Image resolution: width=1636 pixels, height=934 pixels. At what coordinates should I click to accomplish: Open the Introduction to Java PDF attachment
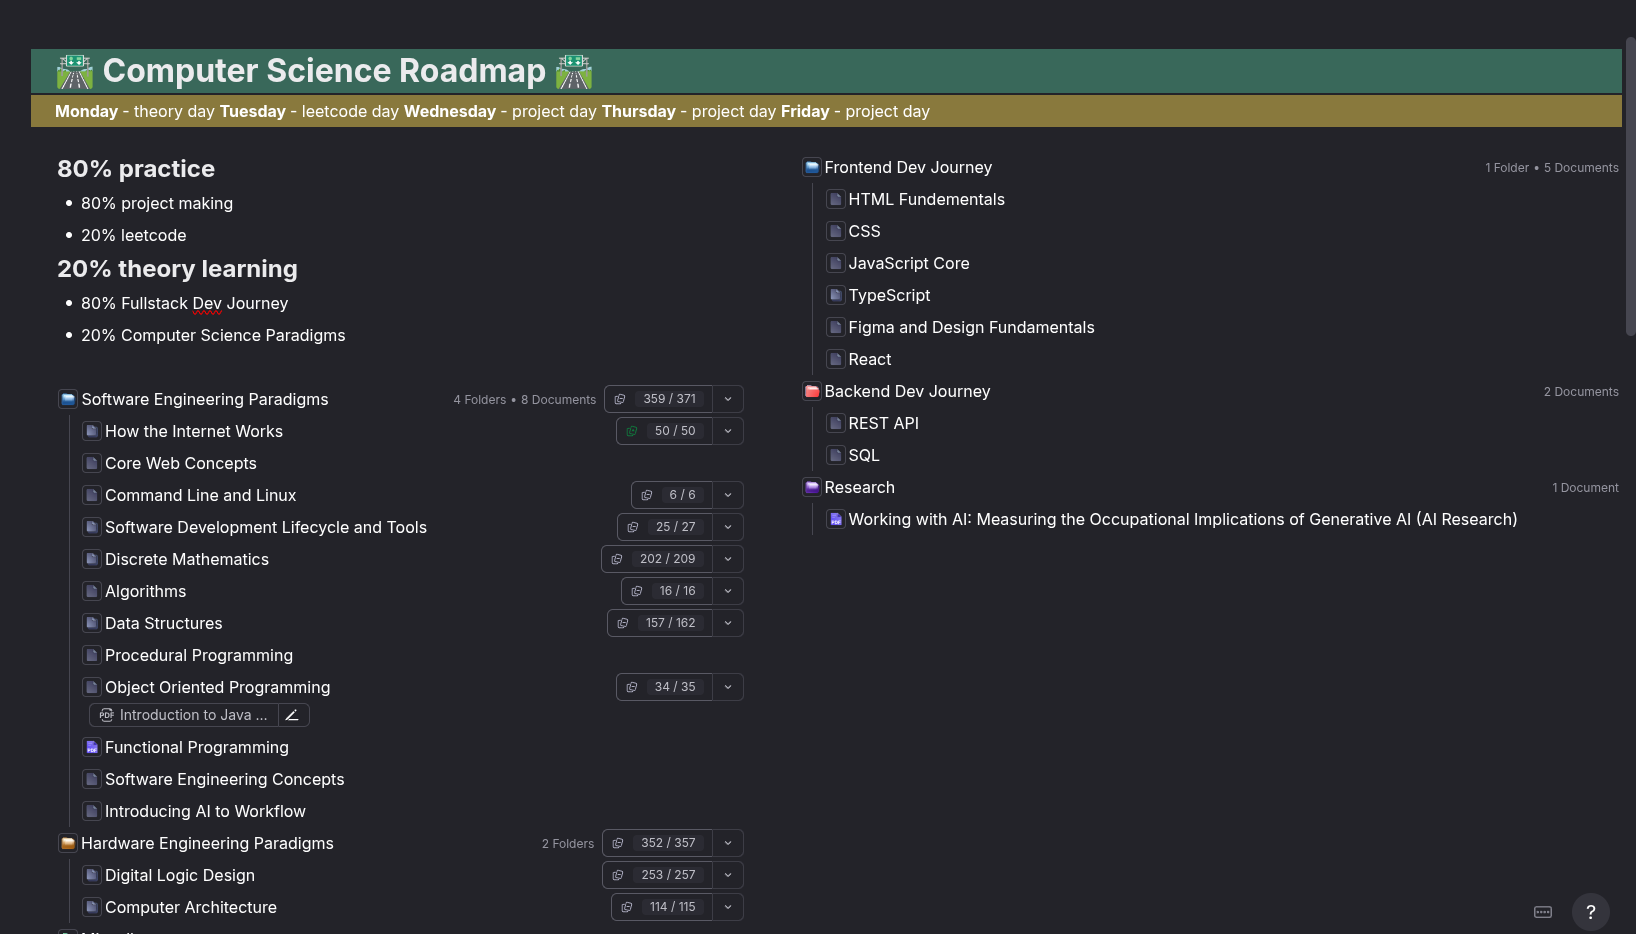185,715
